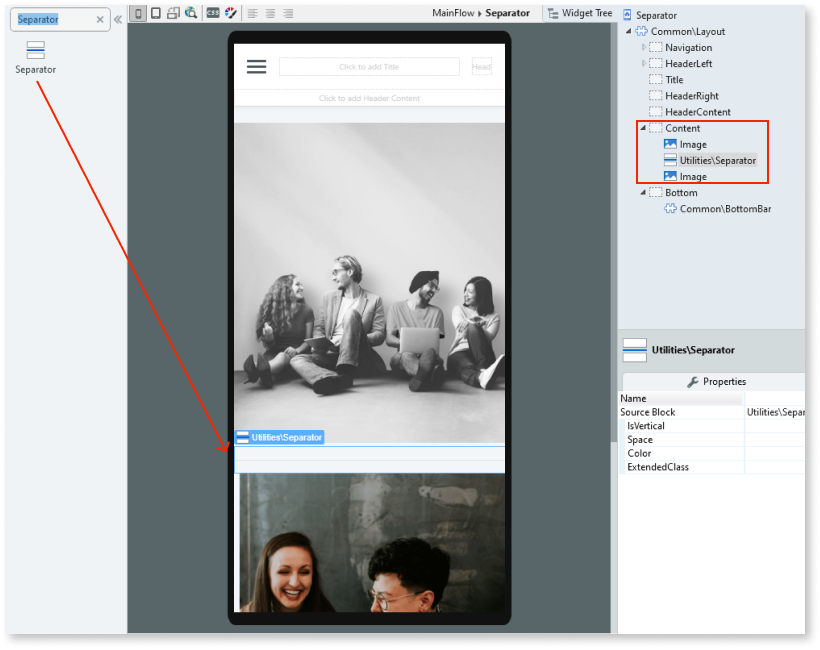820x650 pixels.
Task: Toggle the align right option
Action: 289,14
